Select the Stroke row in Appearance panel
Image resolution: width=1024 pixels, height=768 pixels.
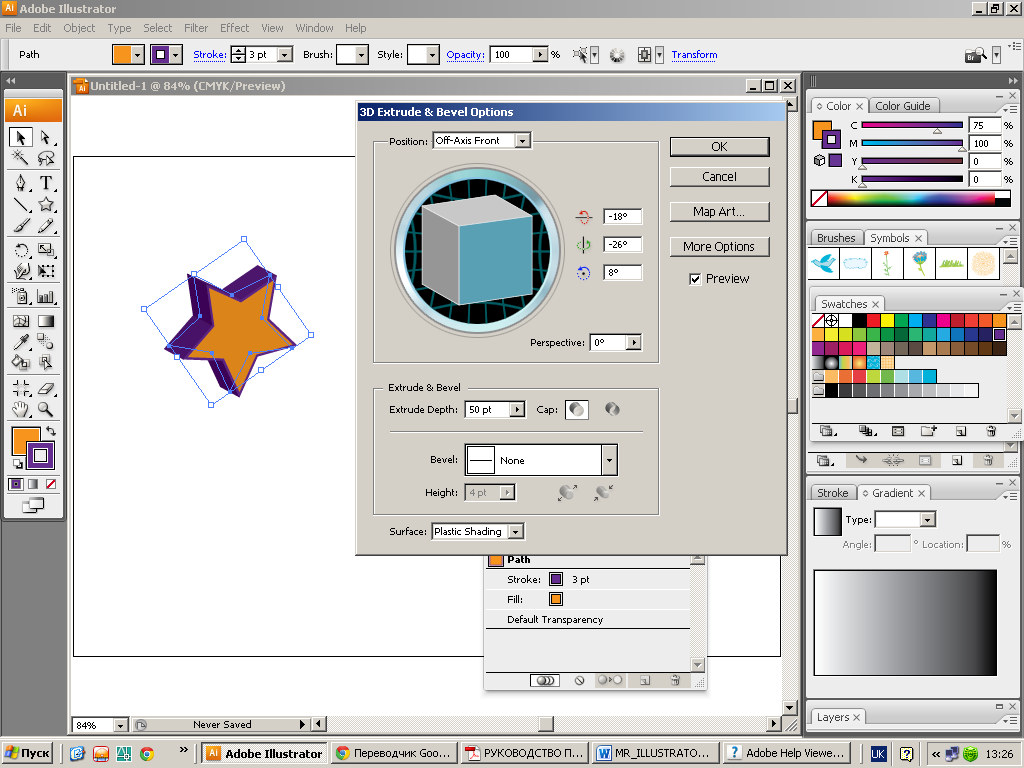pyautogui.click(x=587, y=579)
